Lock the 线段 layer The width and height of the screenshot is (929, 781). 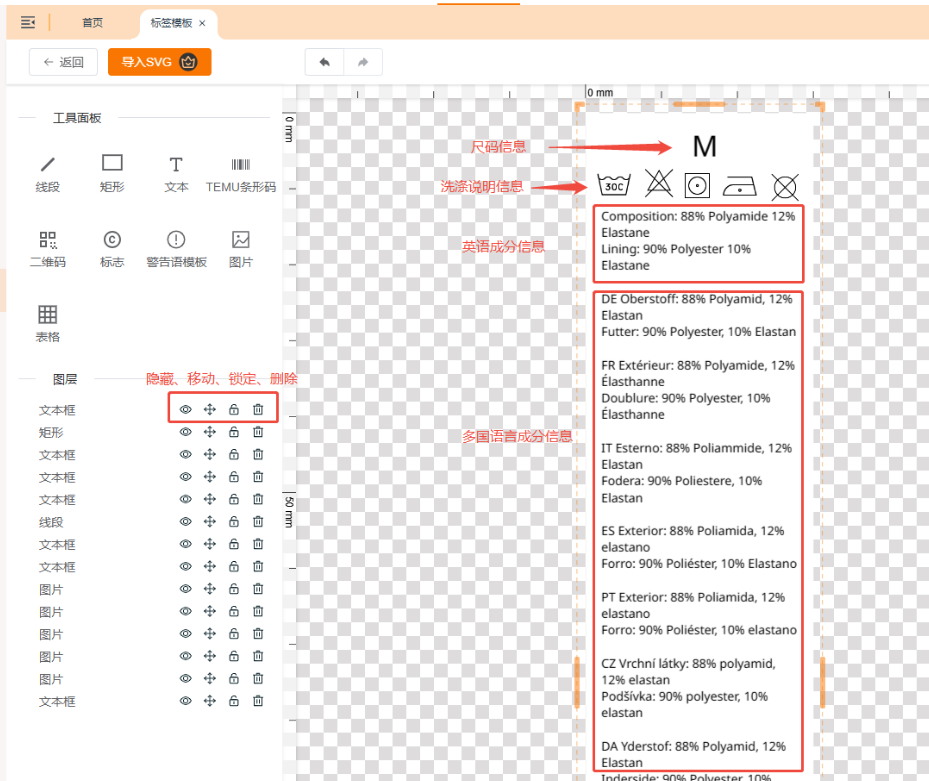tap(234, 521)
